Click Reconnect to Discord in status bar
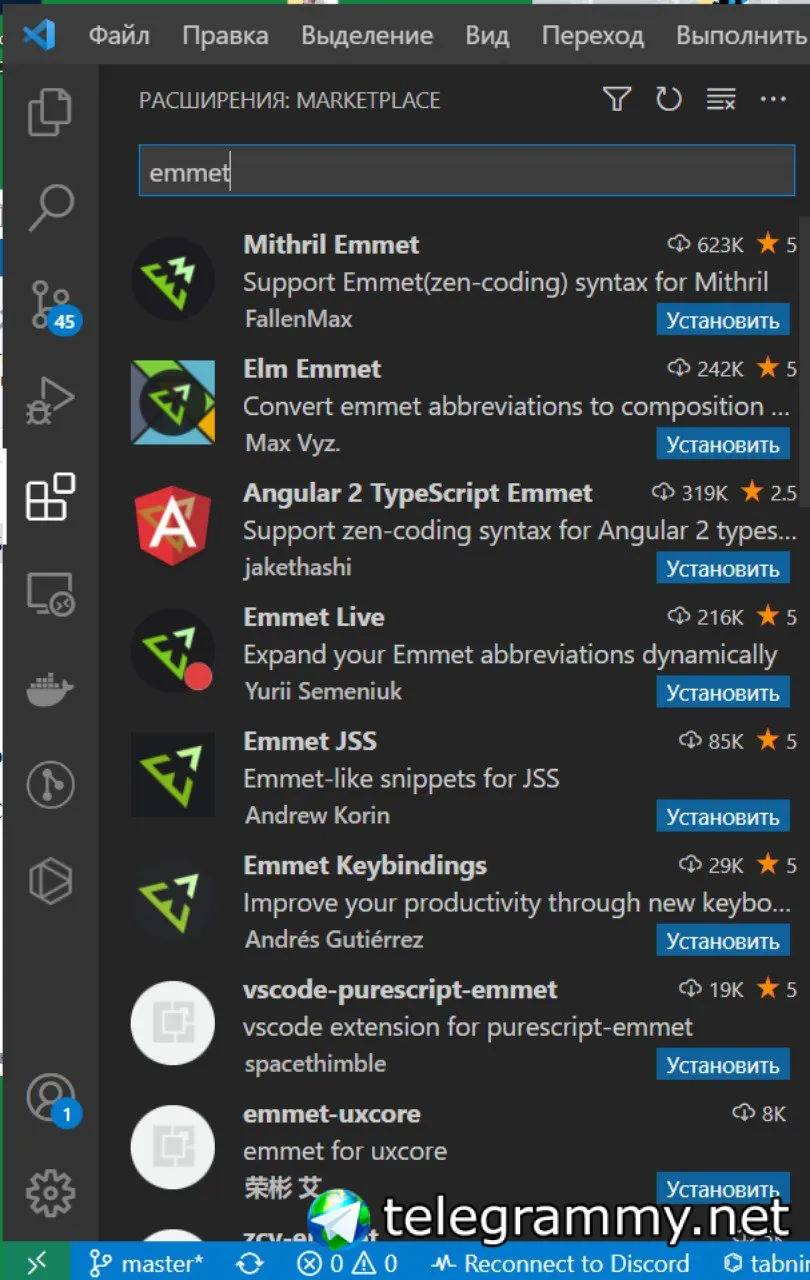The height and width of the screenshot is (1280, 810). pyautogui.click(x=560, y=1262)
